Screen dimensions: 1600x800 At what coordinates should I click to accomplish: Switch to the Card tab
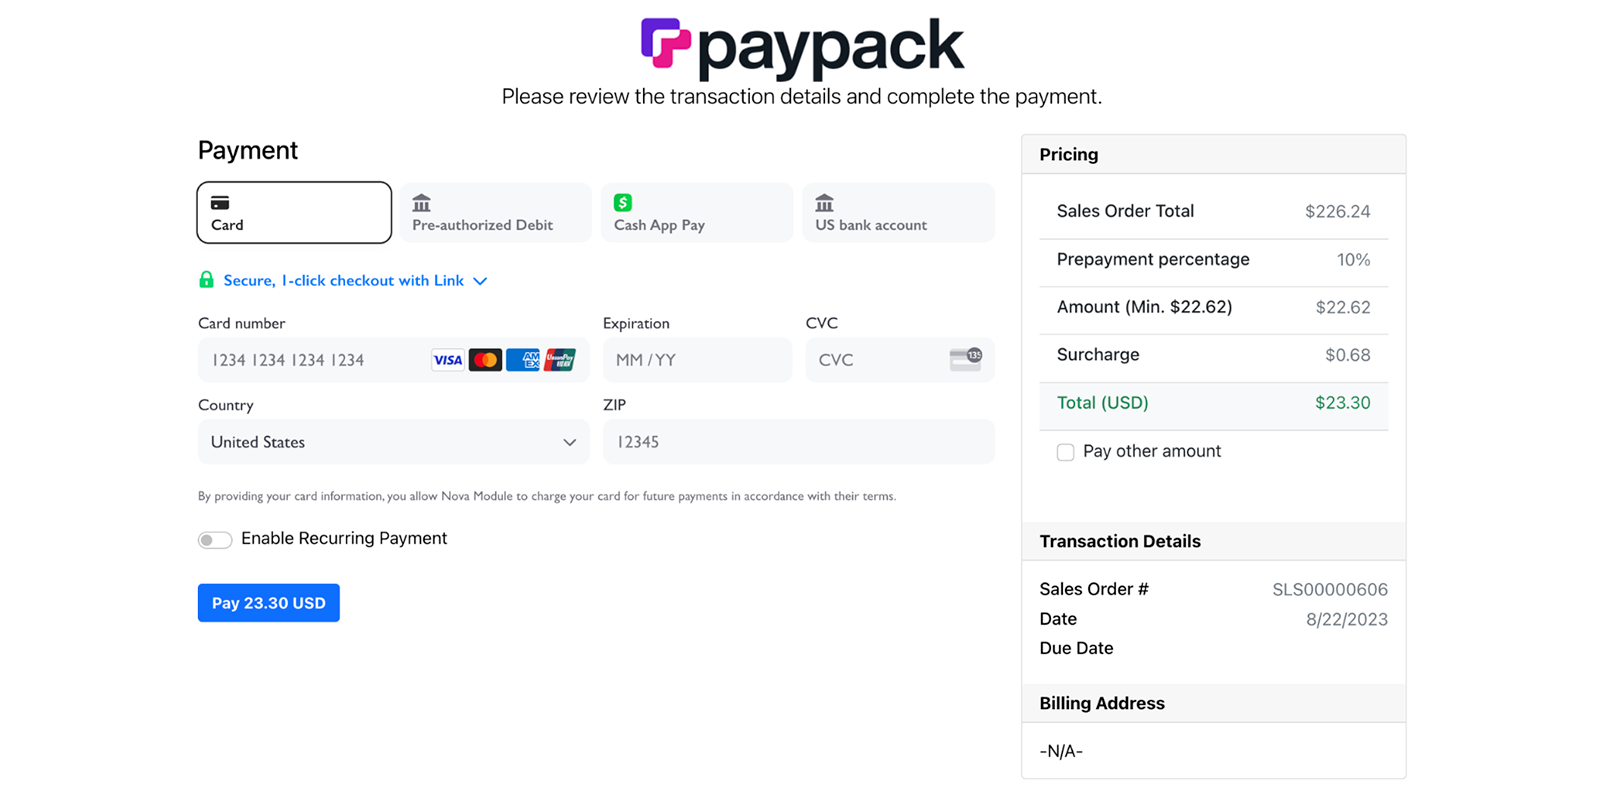point(293,212)
